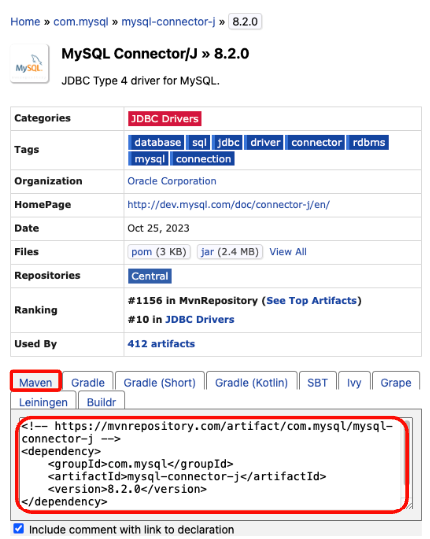
Task: Click the 'MySQL Connector/J » 8.2.0' heading
Action: pos(155,54)
